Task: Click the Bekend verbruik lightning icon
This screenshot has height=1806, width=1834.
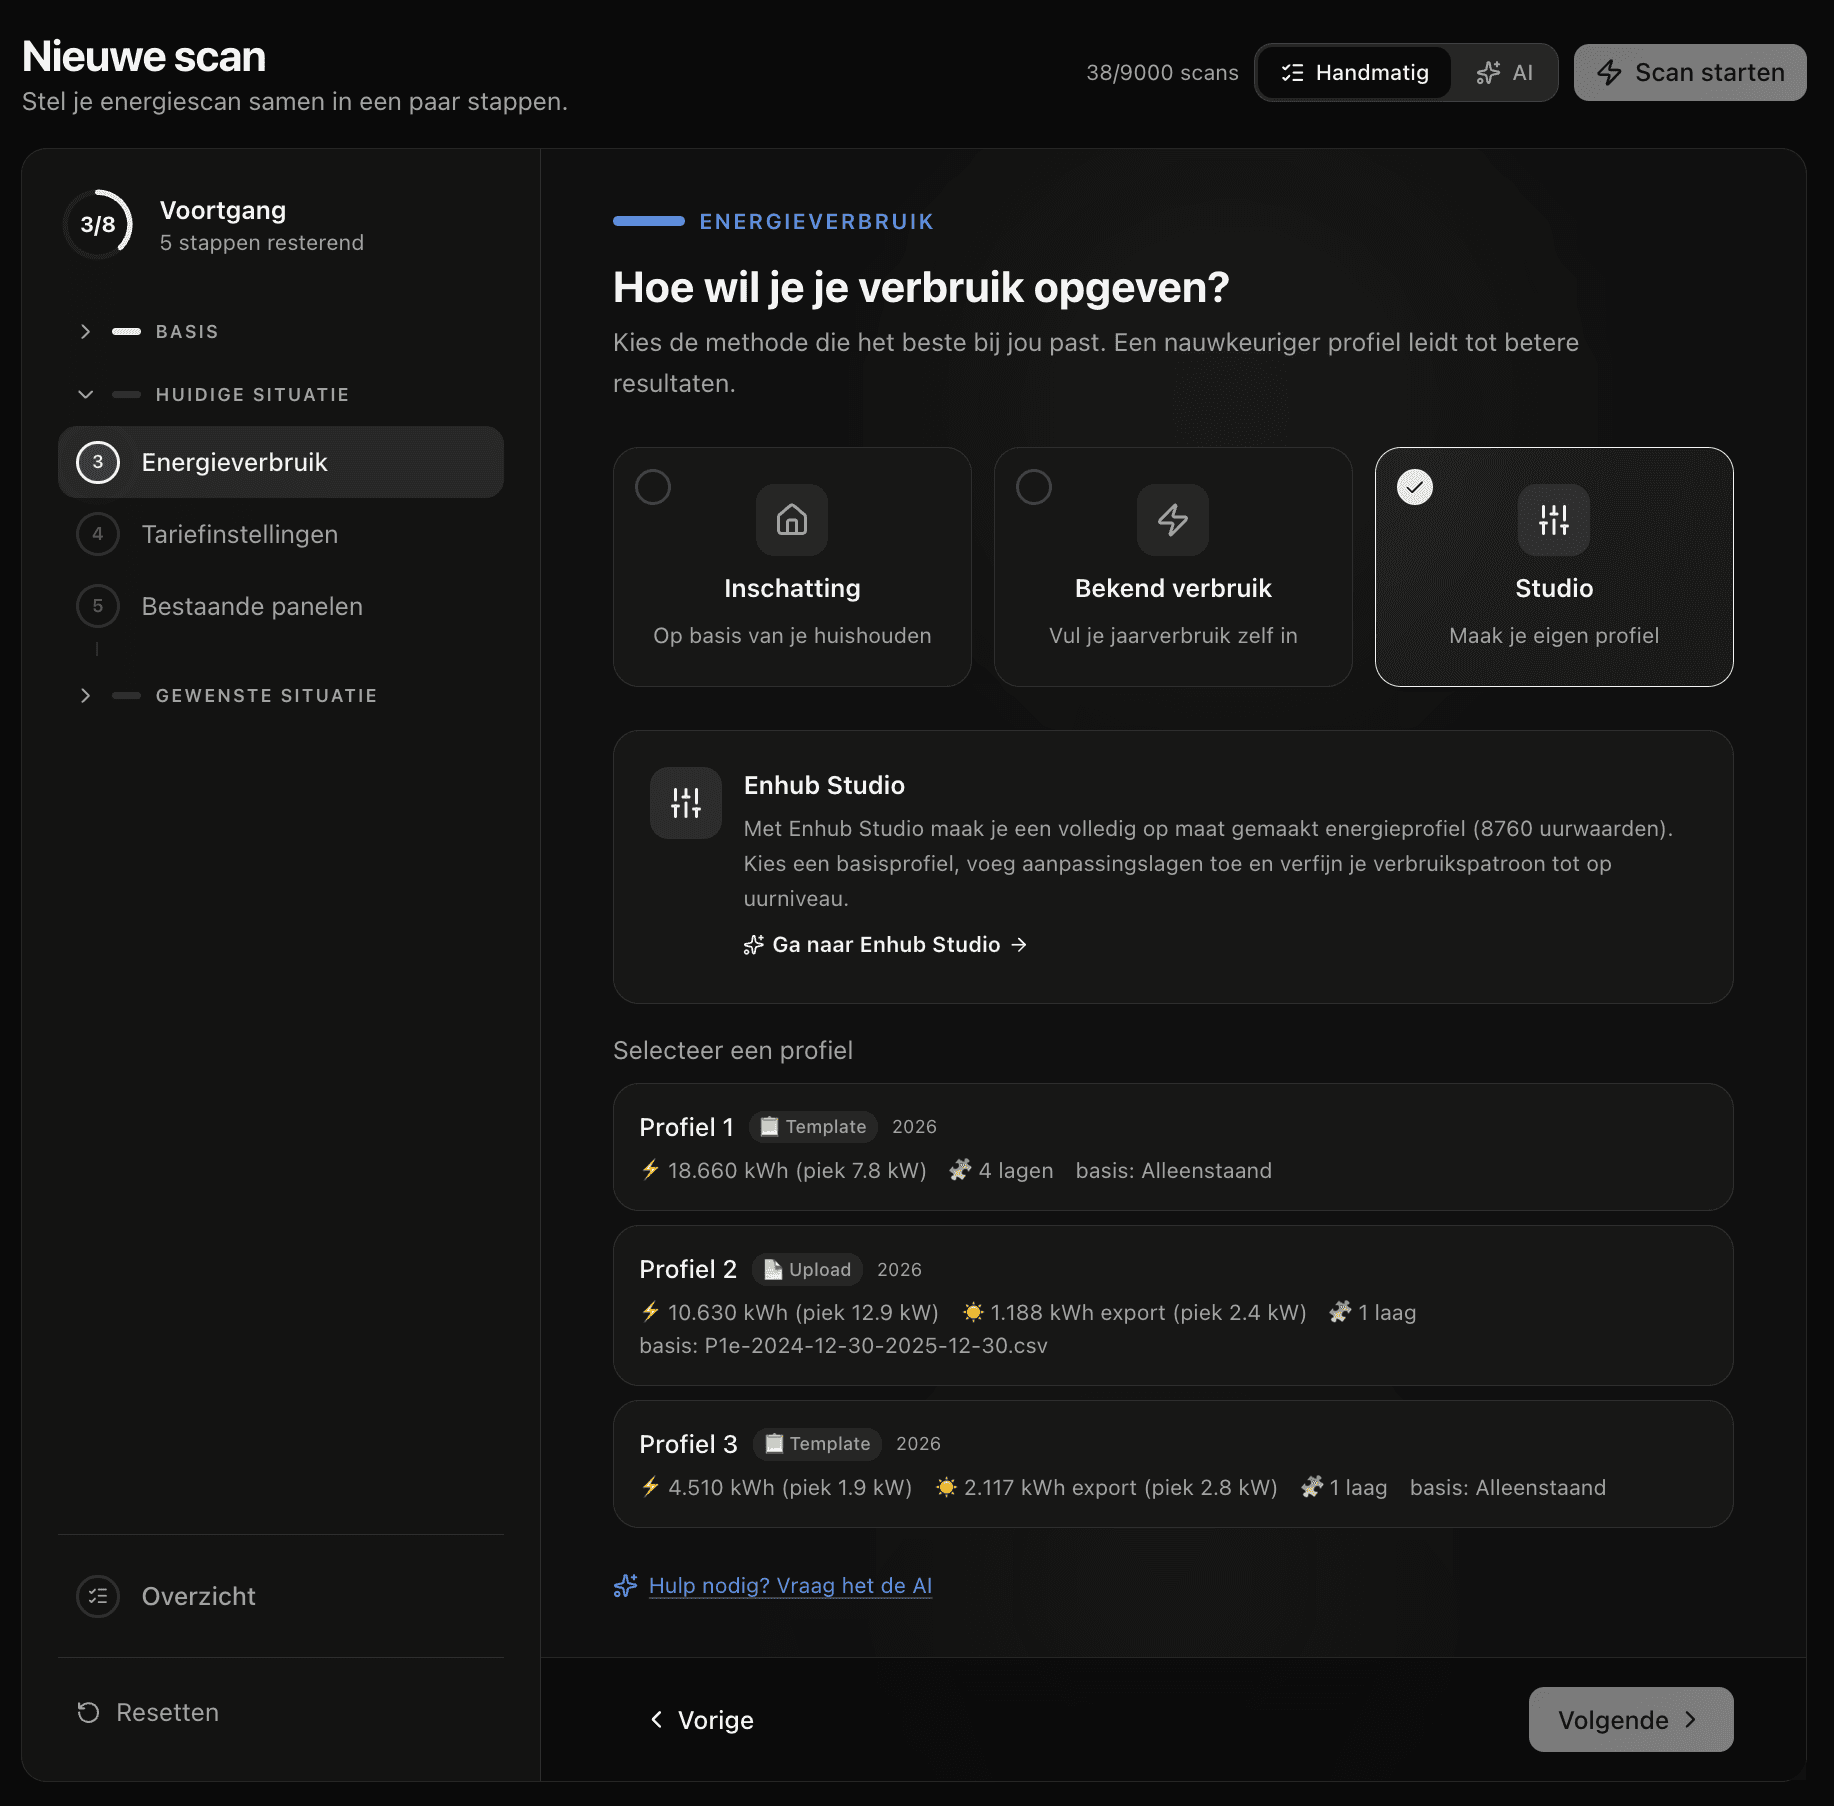Action: [1172, 520]
